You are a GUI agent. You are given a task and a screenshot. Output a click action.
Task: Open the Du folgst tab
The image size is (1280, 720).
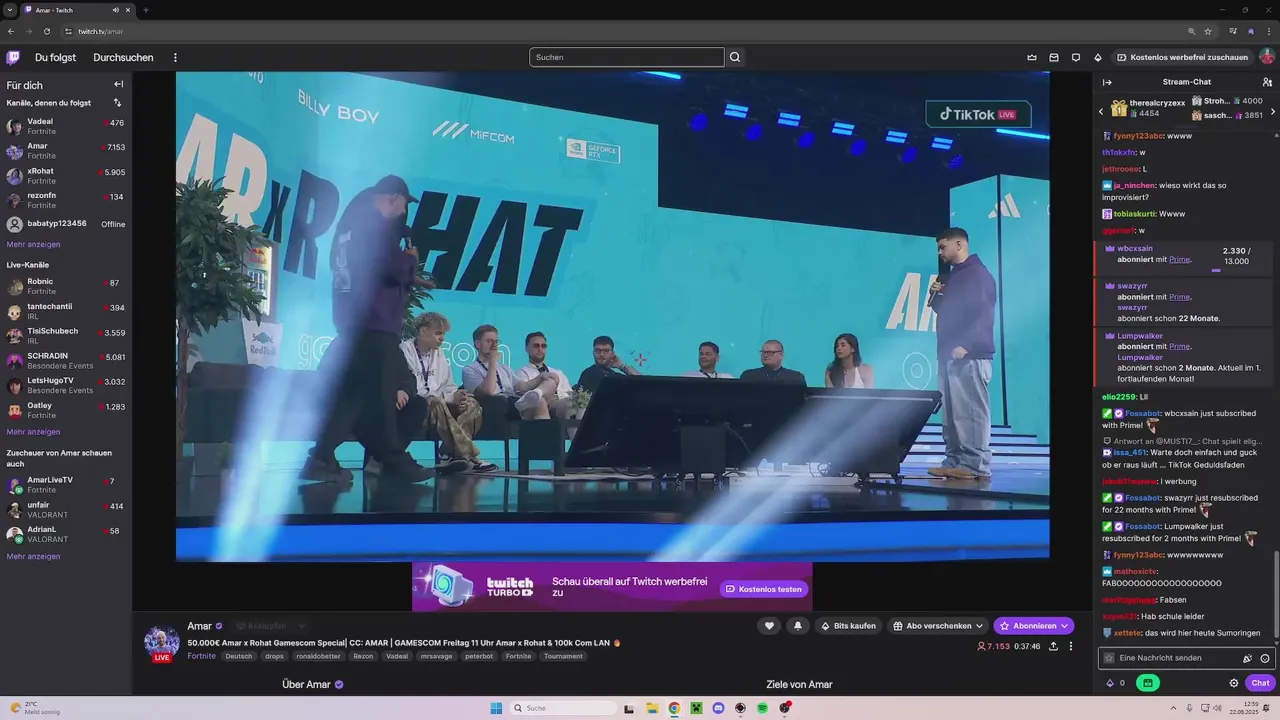click(55, 58)
